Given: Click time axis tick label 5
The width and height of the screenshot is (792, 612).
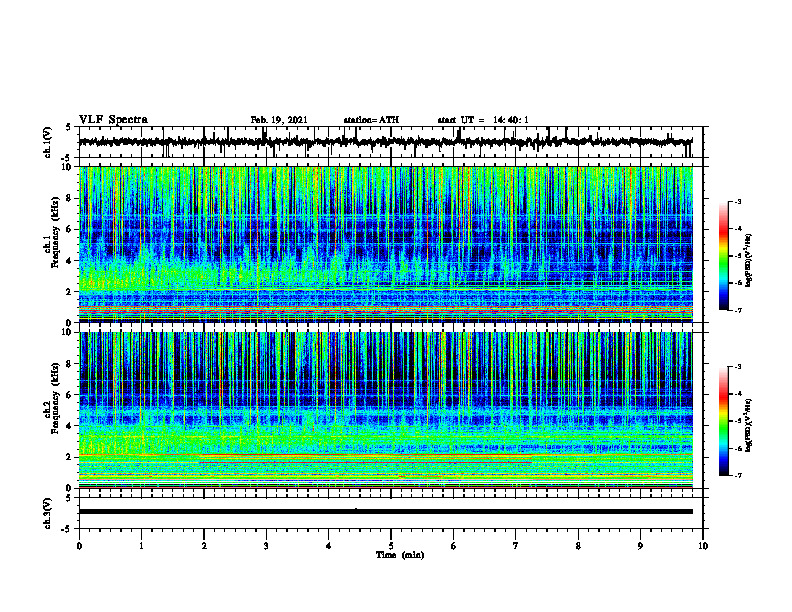Looking at the screenshot, I should tap(391, 546).
